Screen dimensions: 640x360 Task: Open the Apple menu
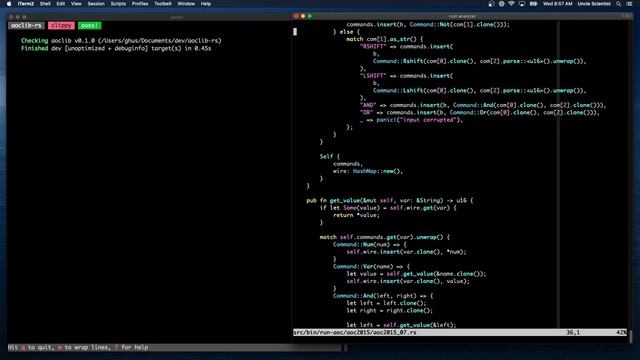point(9,4)
